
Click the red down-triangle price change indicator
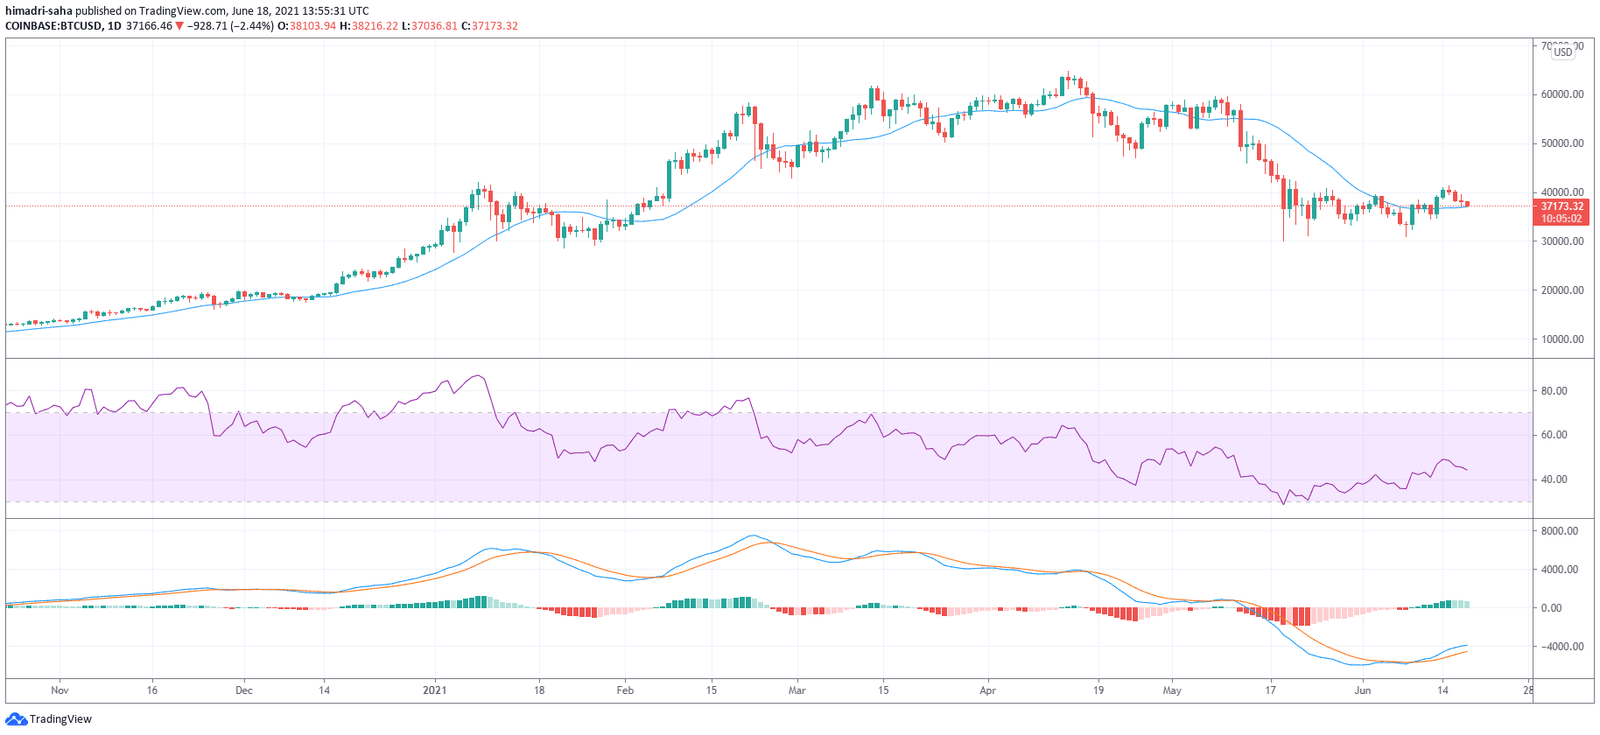179,26
